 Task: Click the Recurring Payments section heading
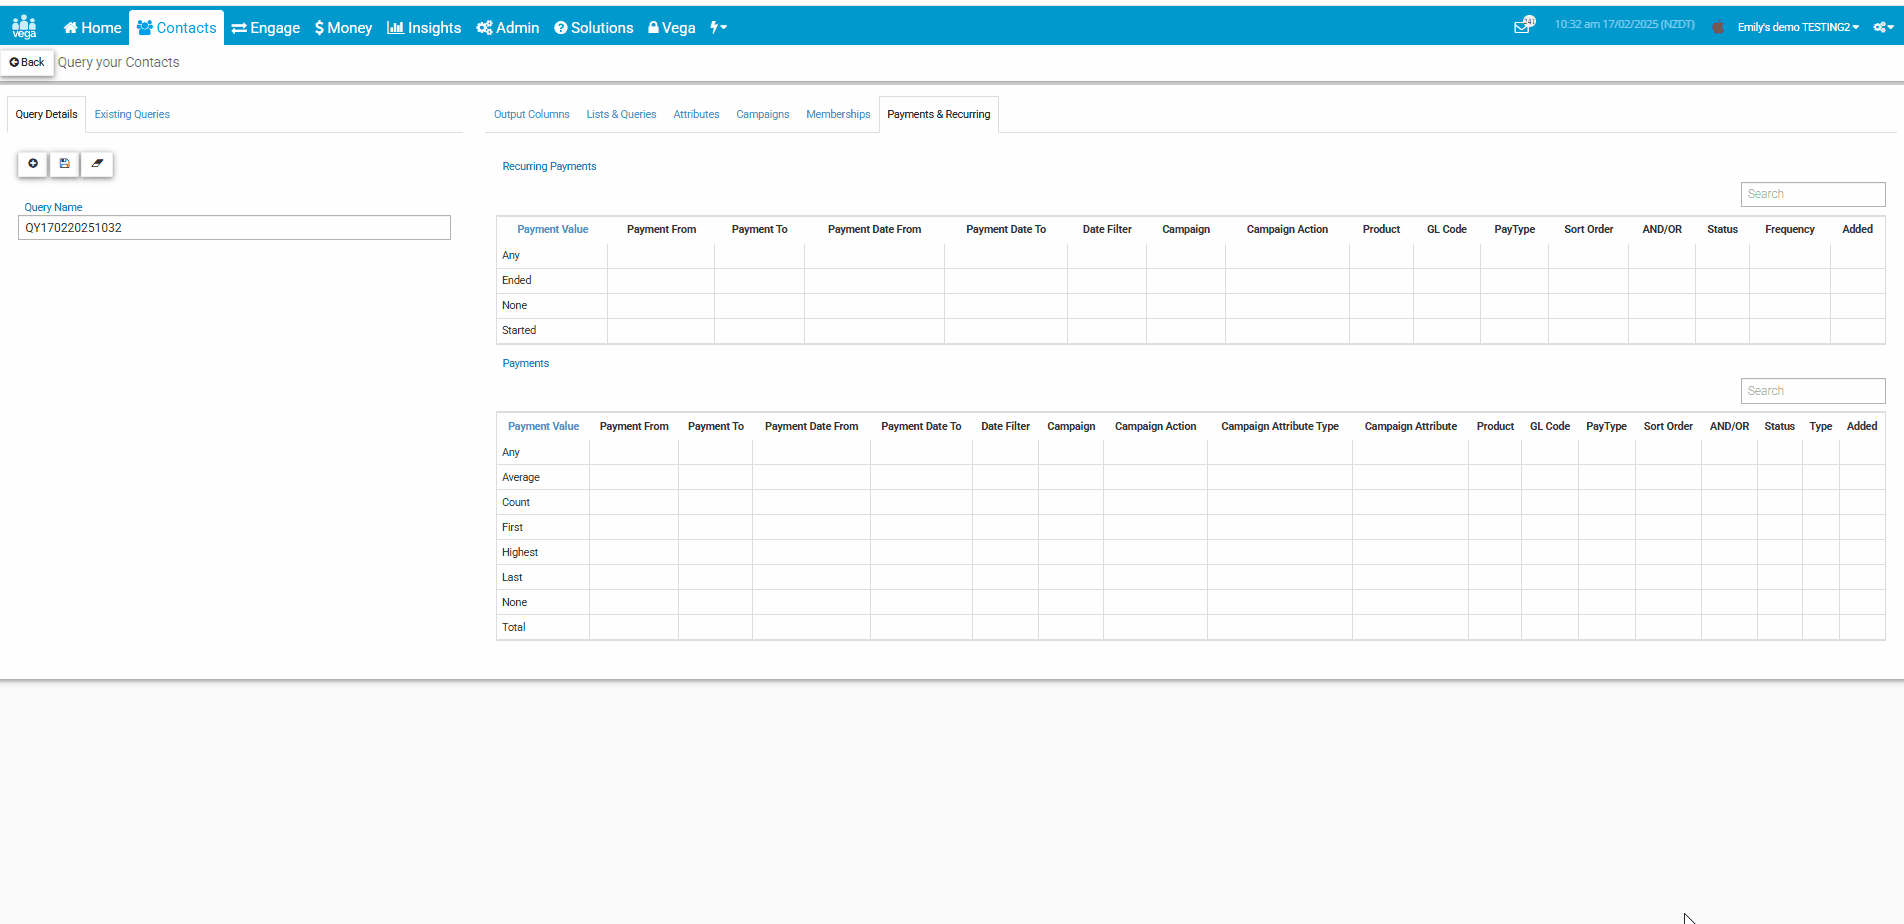pos(549,166)
